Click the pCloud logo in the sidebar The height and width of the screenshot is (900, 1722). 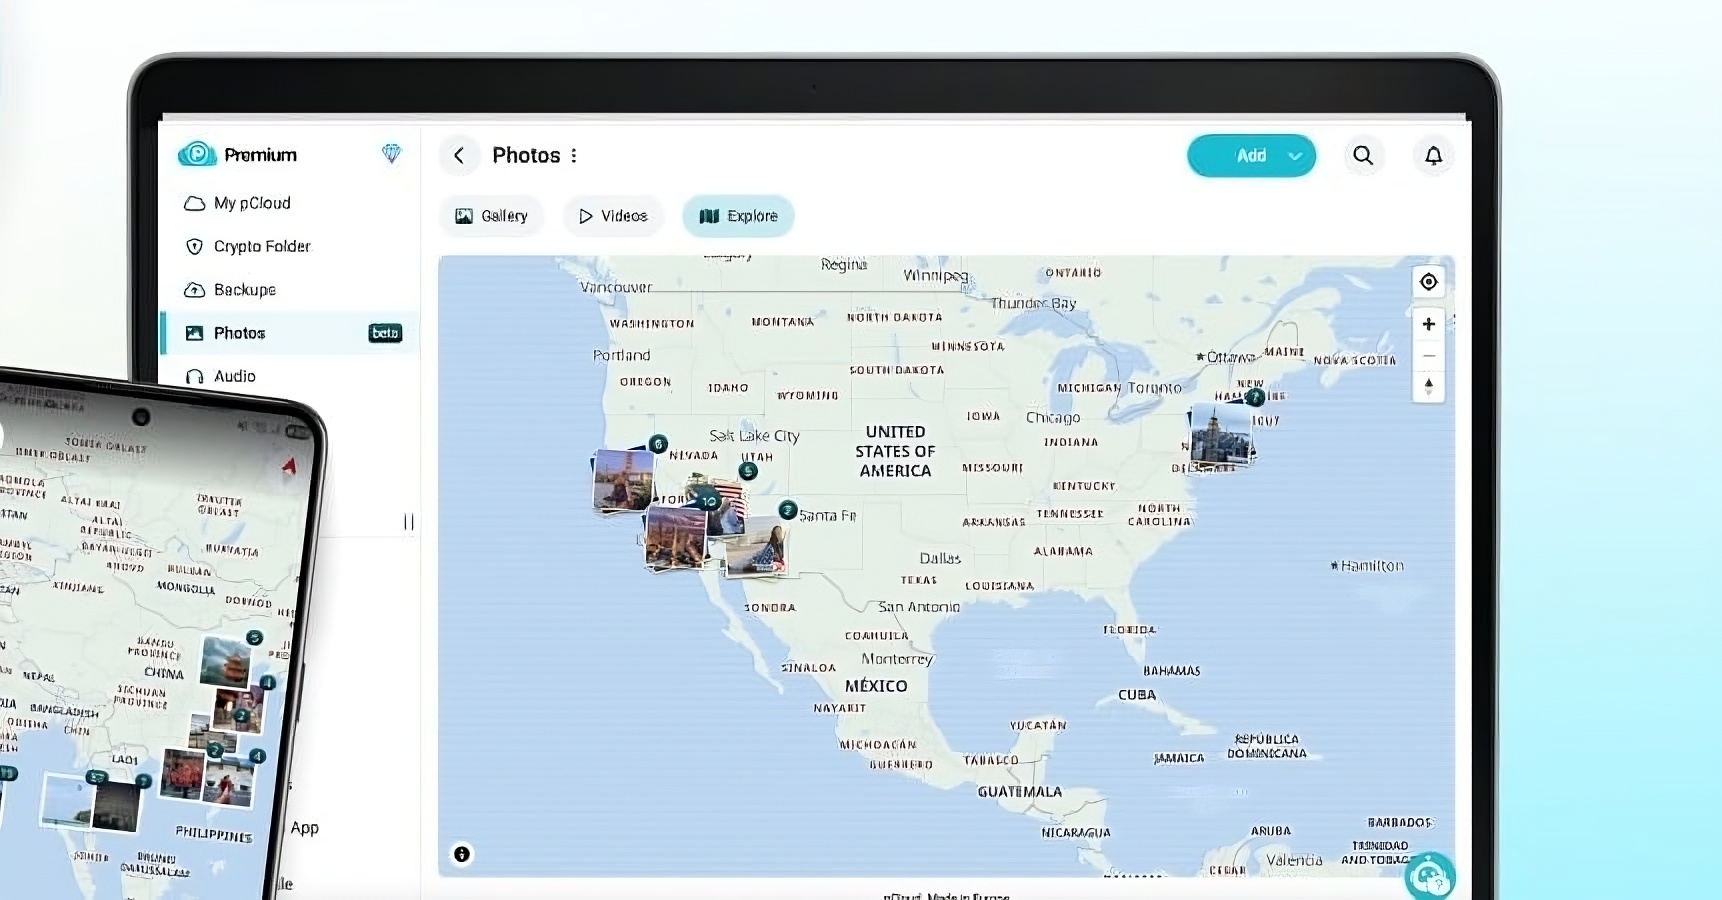point(197,154)
